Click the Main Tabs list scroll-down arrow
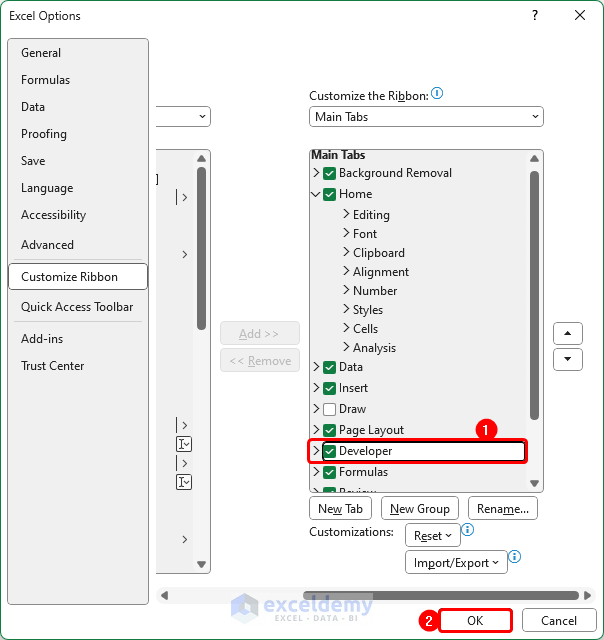 (x=534, y=483)
